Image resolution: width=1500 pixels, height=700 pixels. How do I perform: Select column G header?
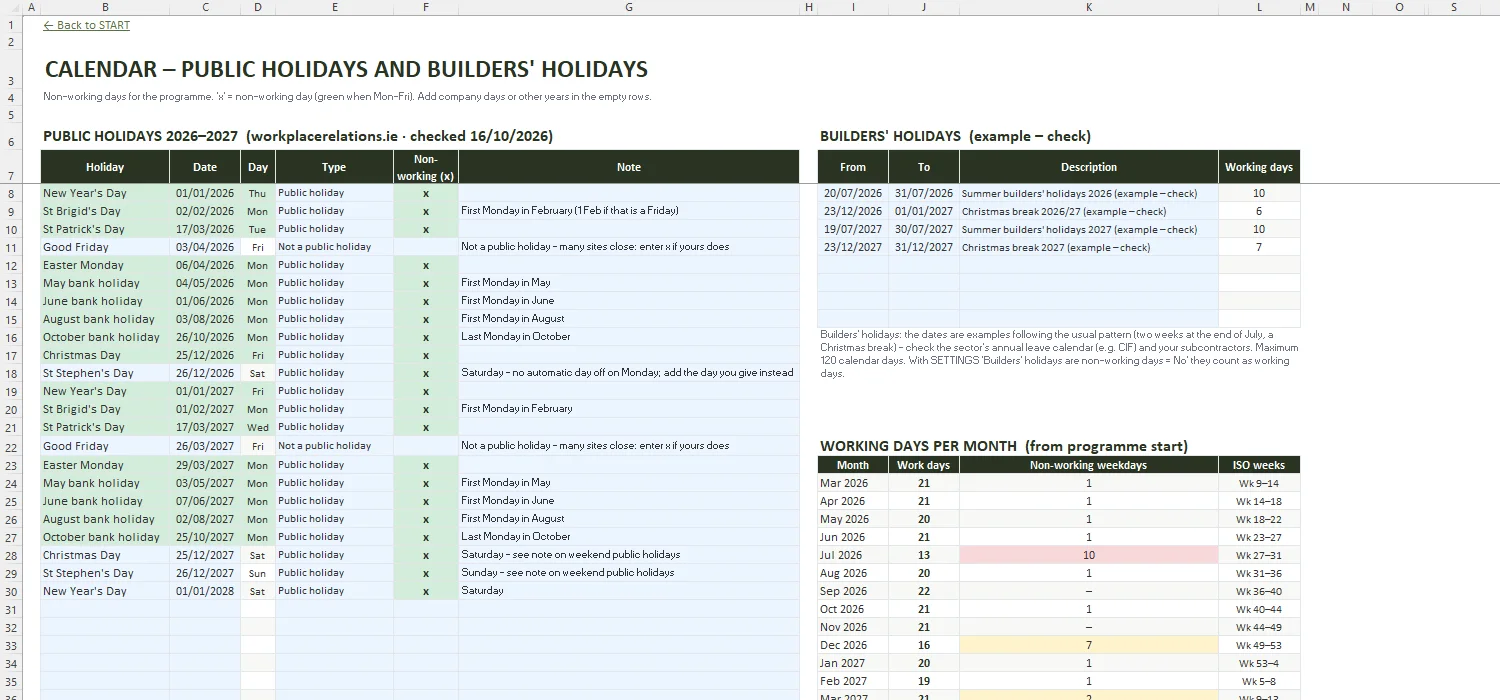(629, 7)
